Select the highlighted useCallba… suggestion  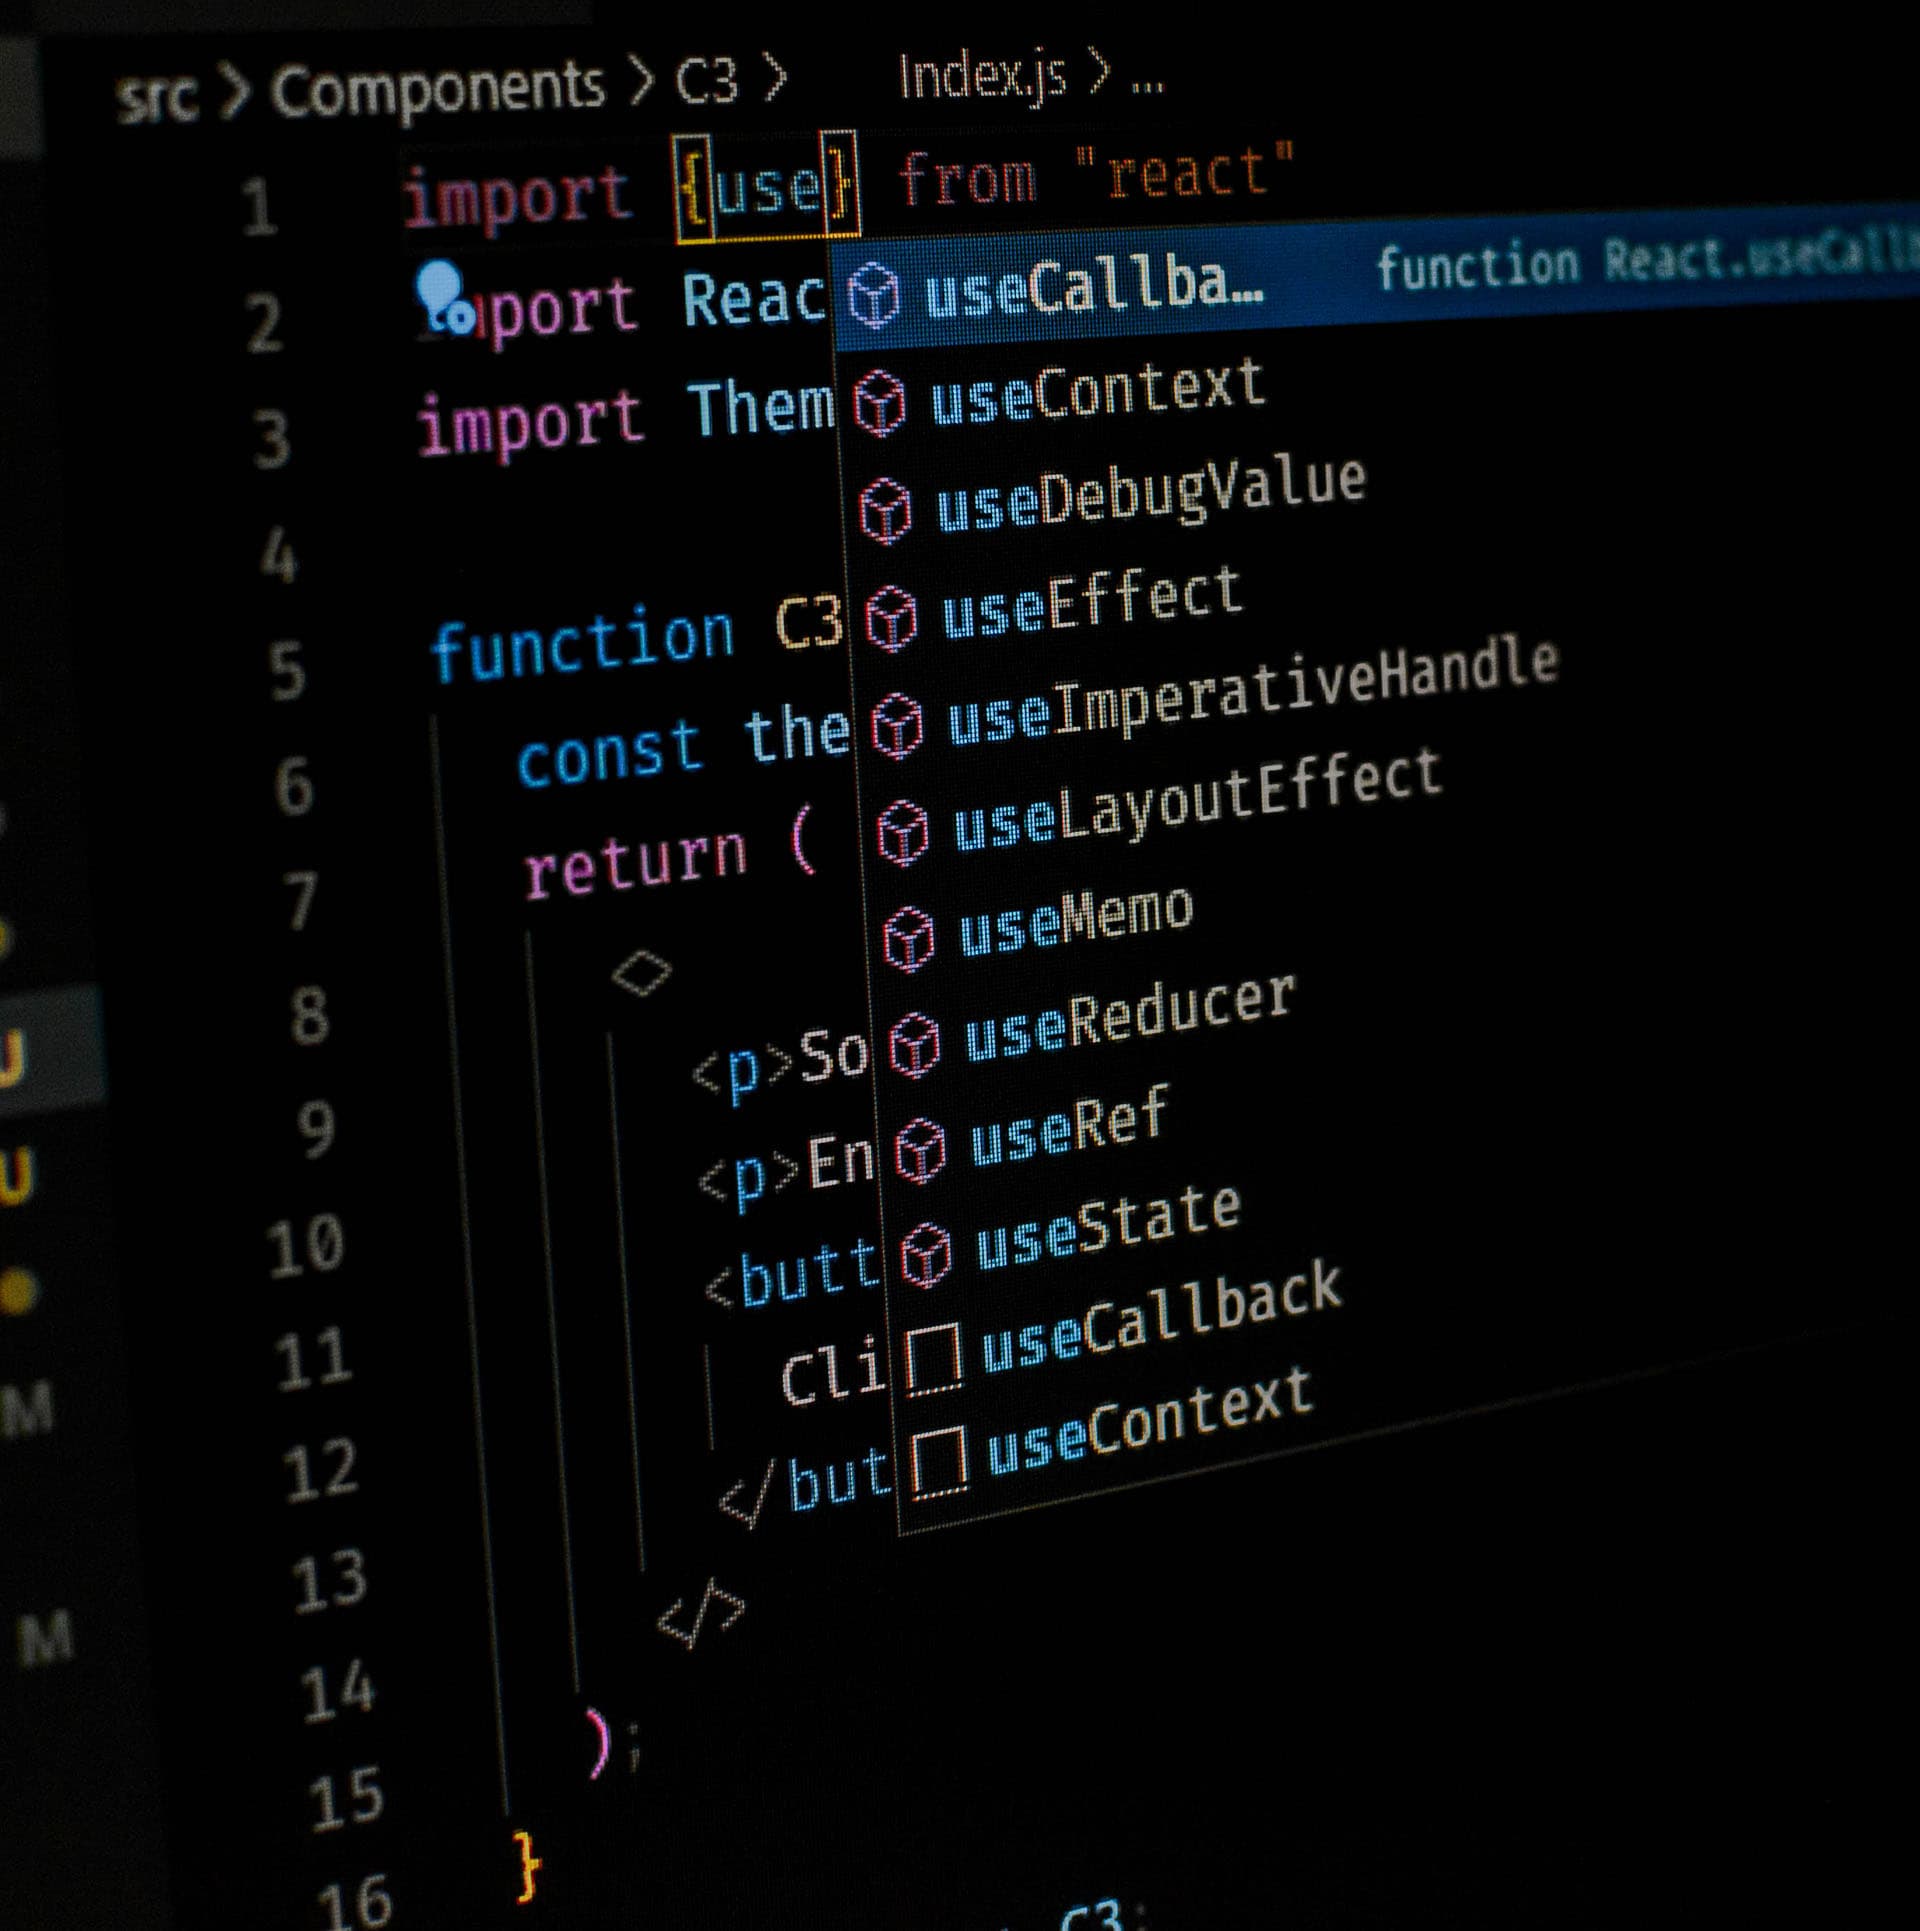[1094, 288]
